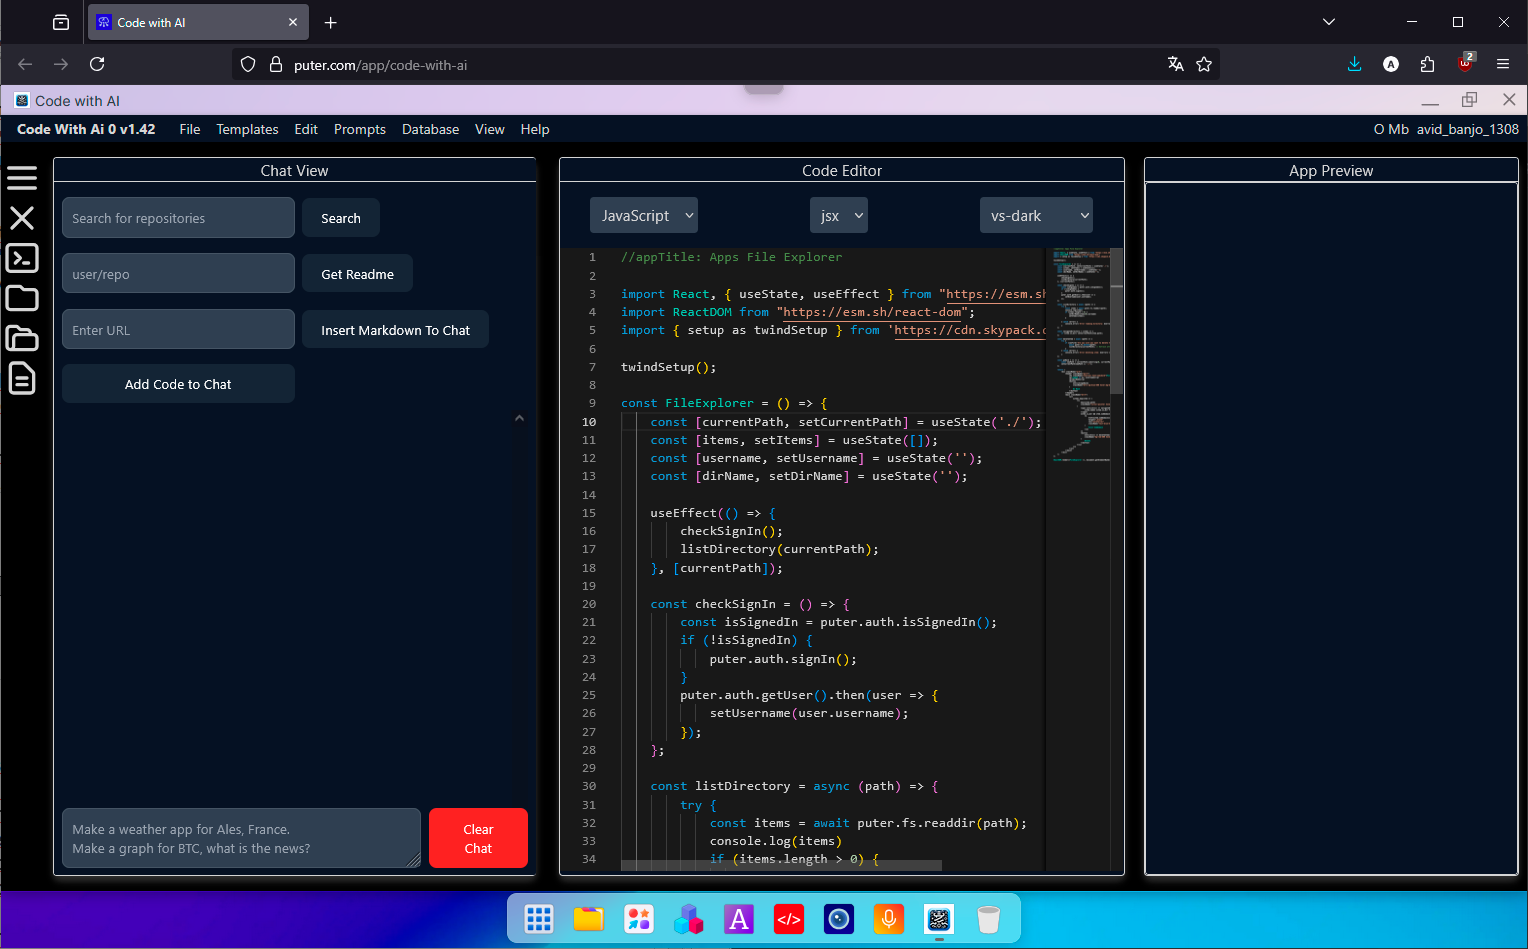Change the vs-dark theme dropdown
1528x949 pixels.
[x=1036, y=214]
